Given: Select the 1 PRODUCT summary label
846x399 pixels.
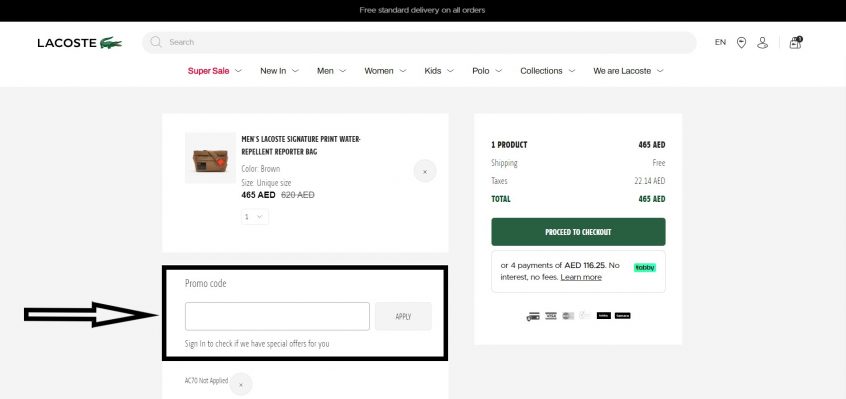Looking at the screenshot, I should [509, 145].
